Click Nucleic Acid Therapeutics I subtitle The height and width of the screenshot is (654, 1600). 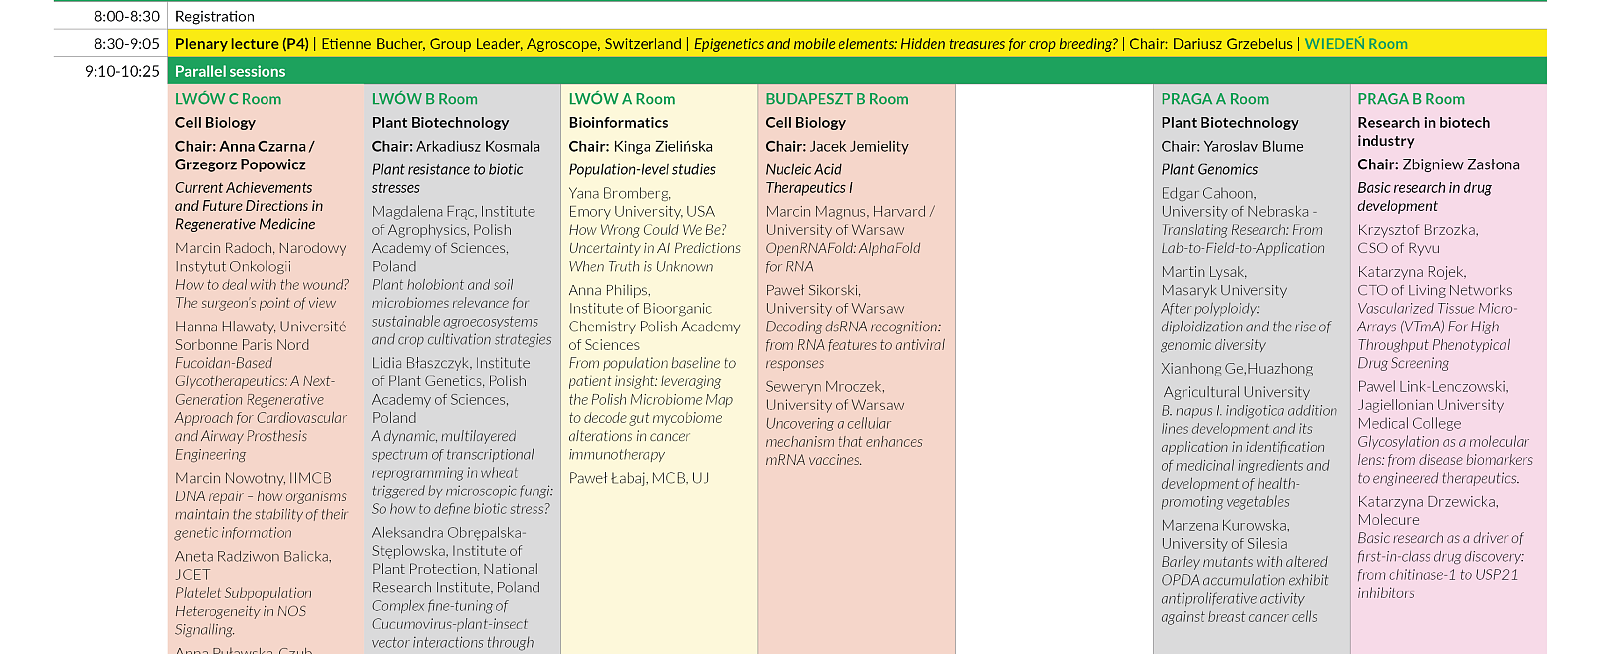pos(809,178)
